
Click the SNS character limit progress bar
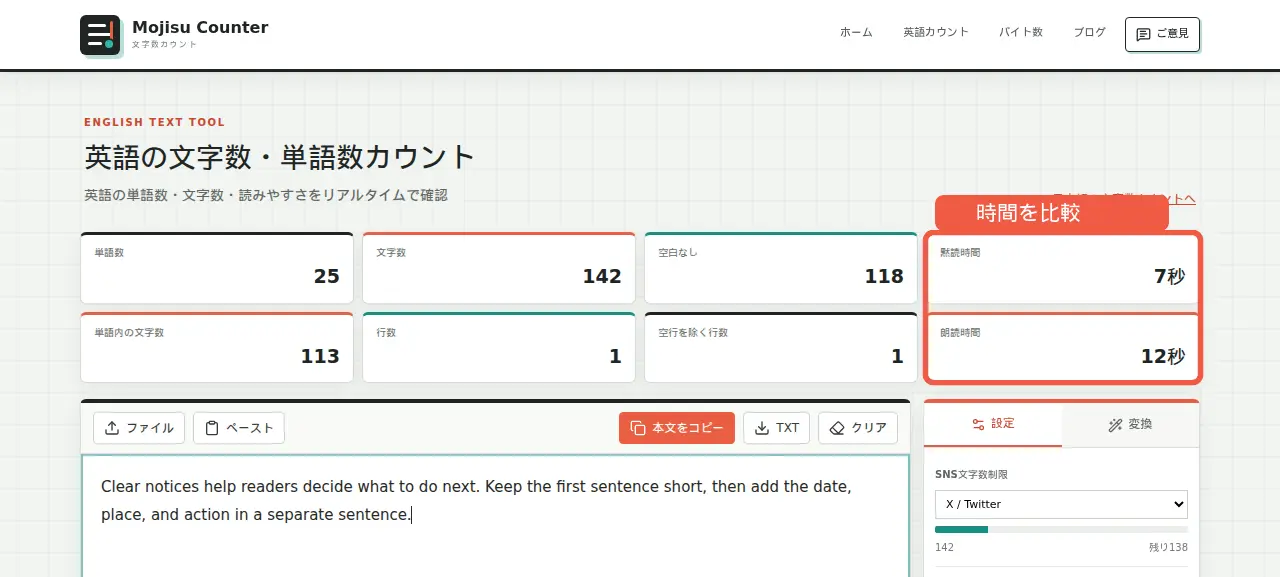1061,530
